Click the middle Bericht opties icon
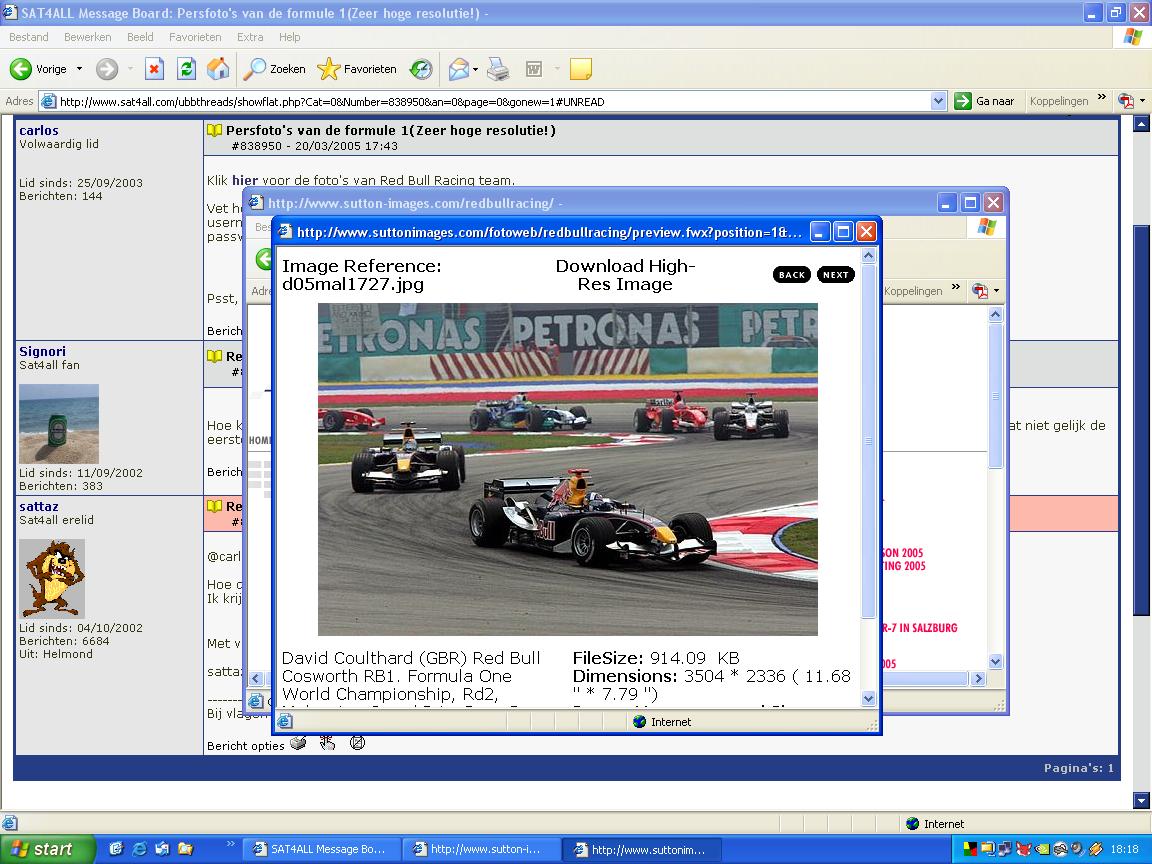 (328, 743)
